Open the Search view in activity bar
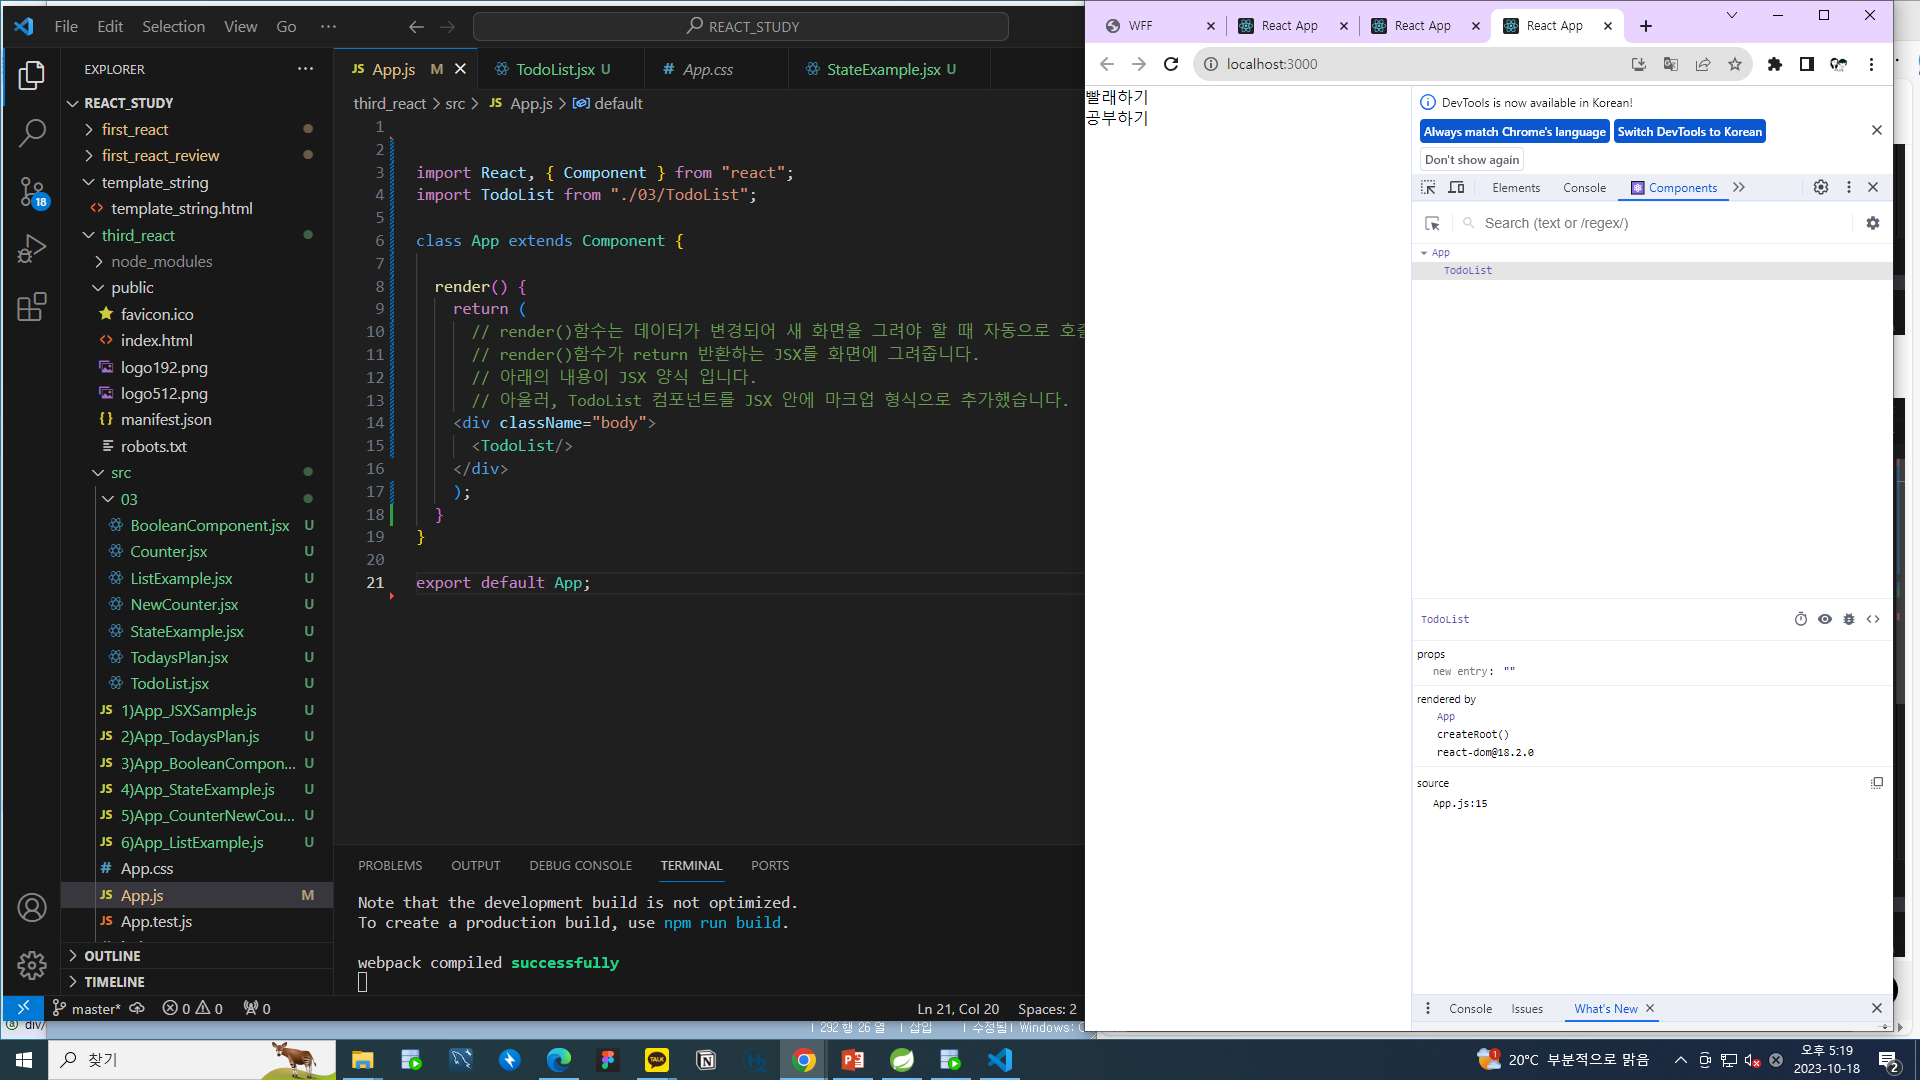Viewport: 1920px width, 1080px height. point(32,133)
